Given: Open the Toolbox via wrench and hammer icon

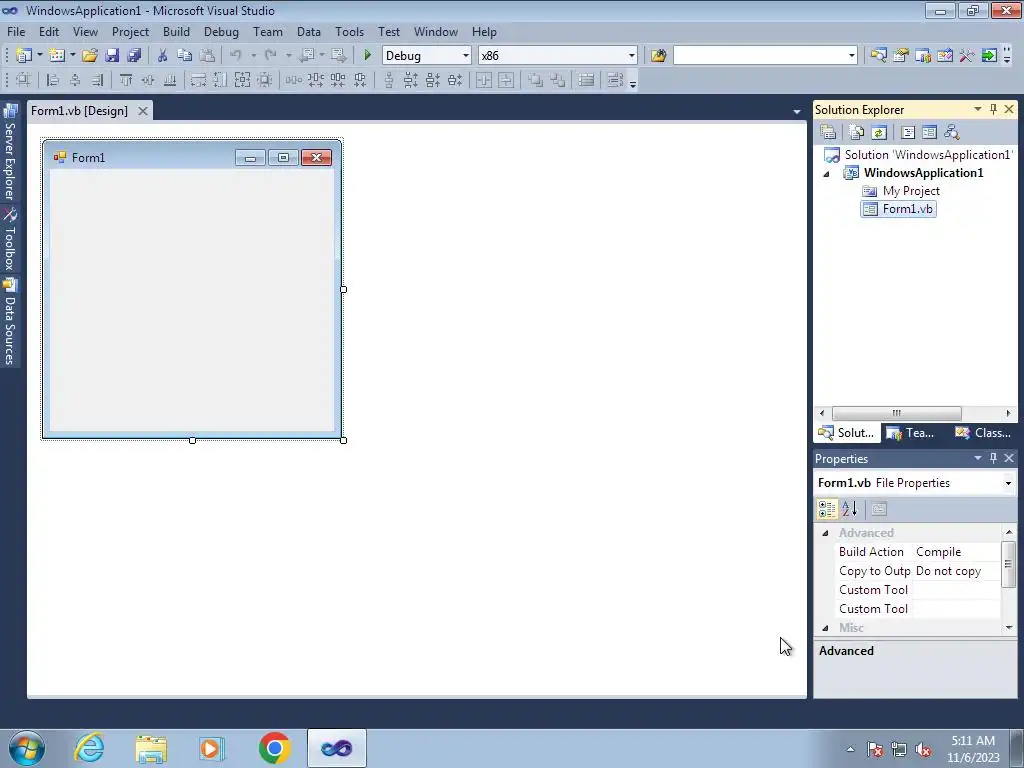Looking at the screenshot, I should (x=967, y=56).
